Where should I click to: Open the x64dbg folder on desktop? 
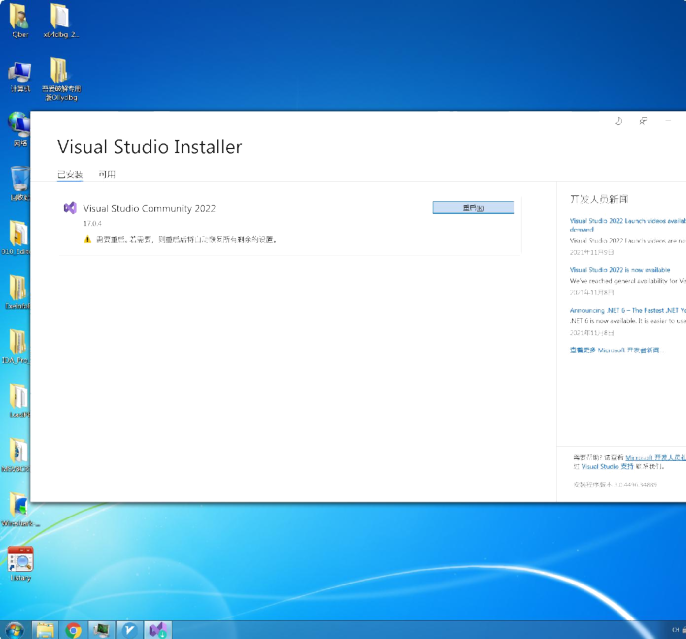pyautogui.click(x=61, y=21)
